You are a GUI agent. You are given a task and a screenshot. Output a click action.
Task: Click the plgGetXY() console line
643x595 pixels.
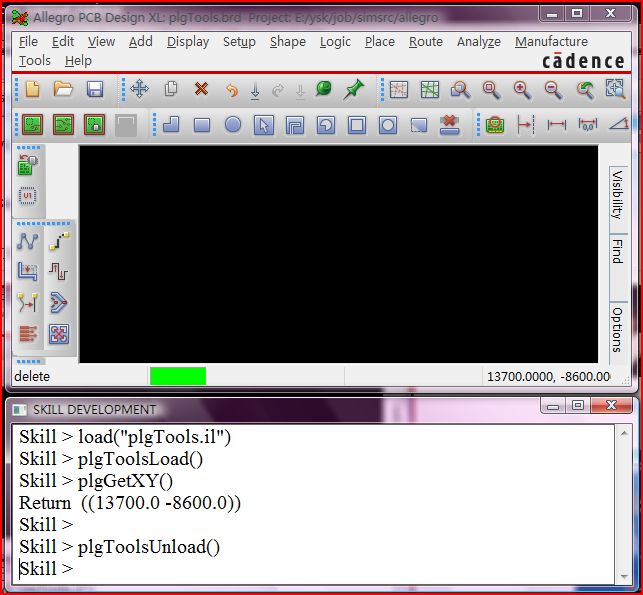click(96, 481)
